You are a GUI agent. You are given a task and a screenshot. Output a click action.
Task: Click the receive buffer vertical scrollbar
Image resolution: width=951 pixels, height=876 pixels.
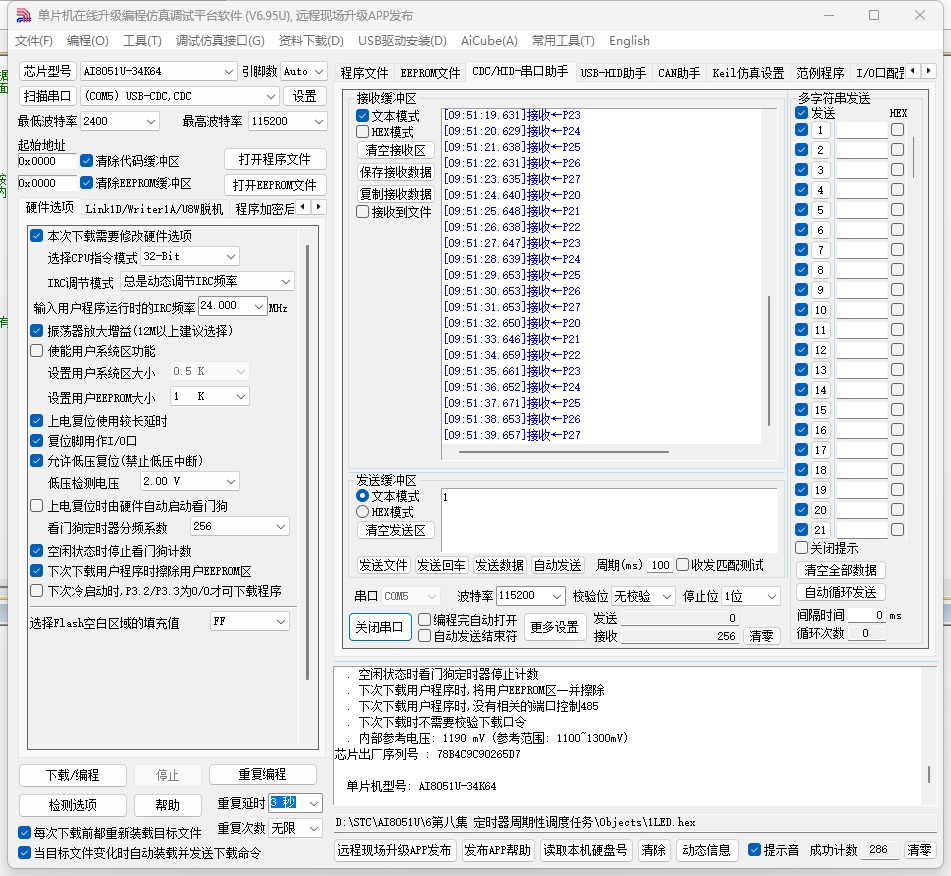pos(768,360)
